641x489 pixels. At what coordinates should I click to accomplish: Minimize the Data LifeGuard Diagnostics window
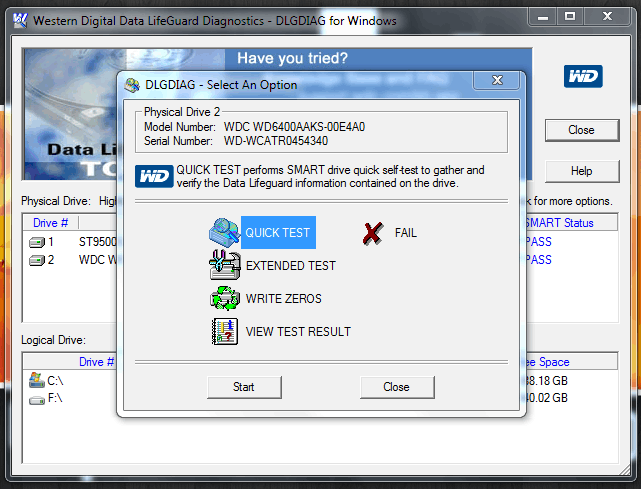542,17
